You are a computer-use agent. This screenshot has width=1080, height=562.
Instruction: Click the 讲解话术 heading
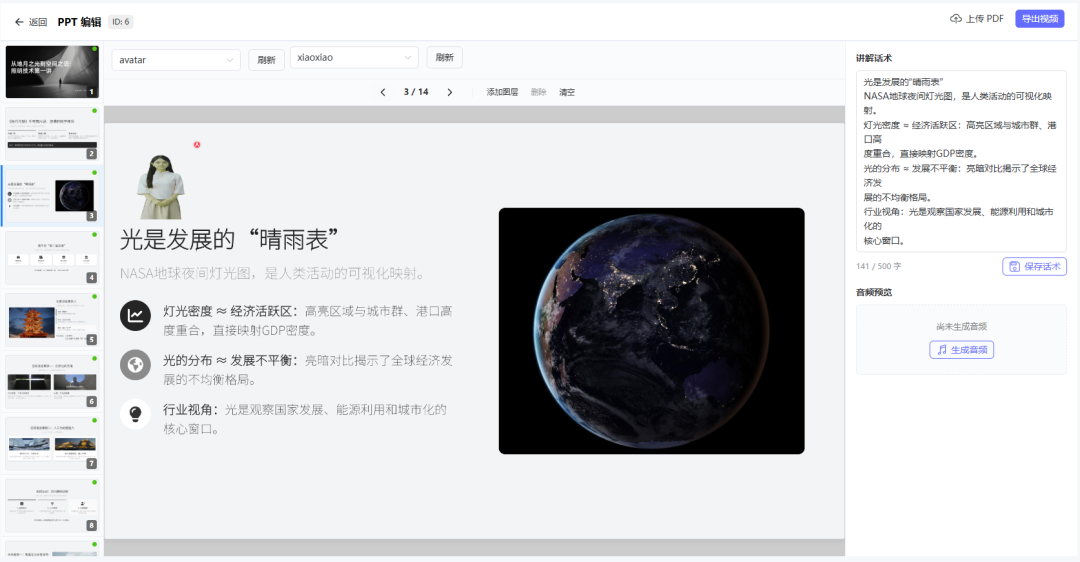point(874,58)
